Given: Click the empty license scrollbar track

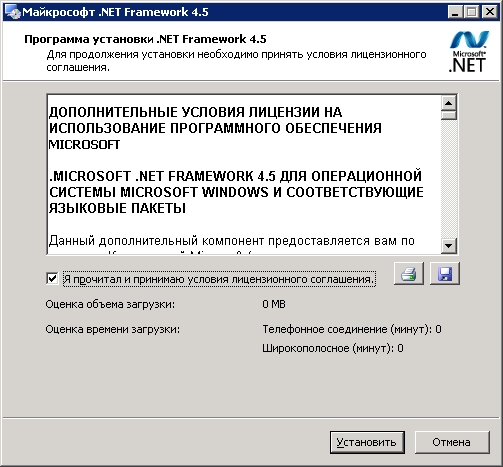Looking at the screenshot, I should coord(448,179).
